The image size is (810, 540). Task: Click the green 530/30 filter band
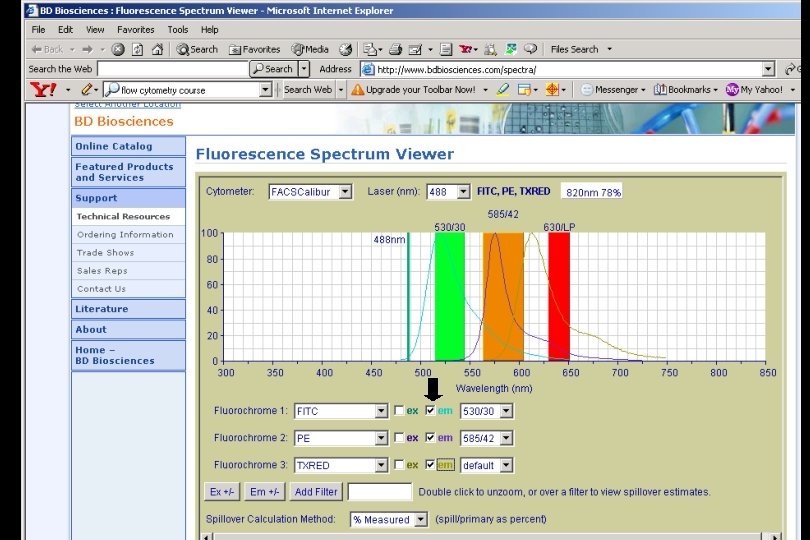(449, 297)
